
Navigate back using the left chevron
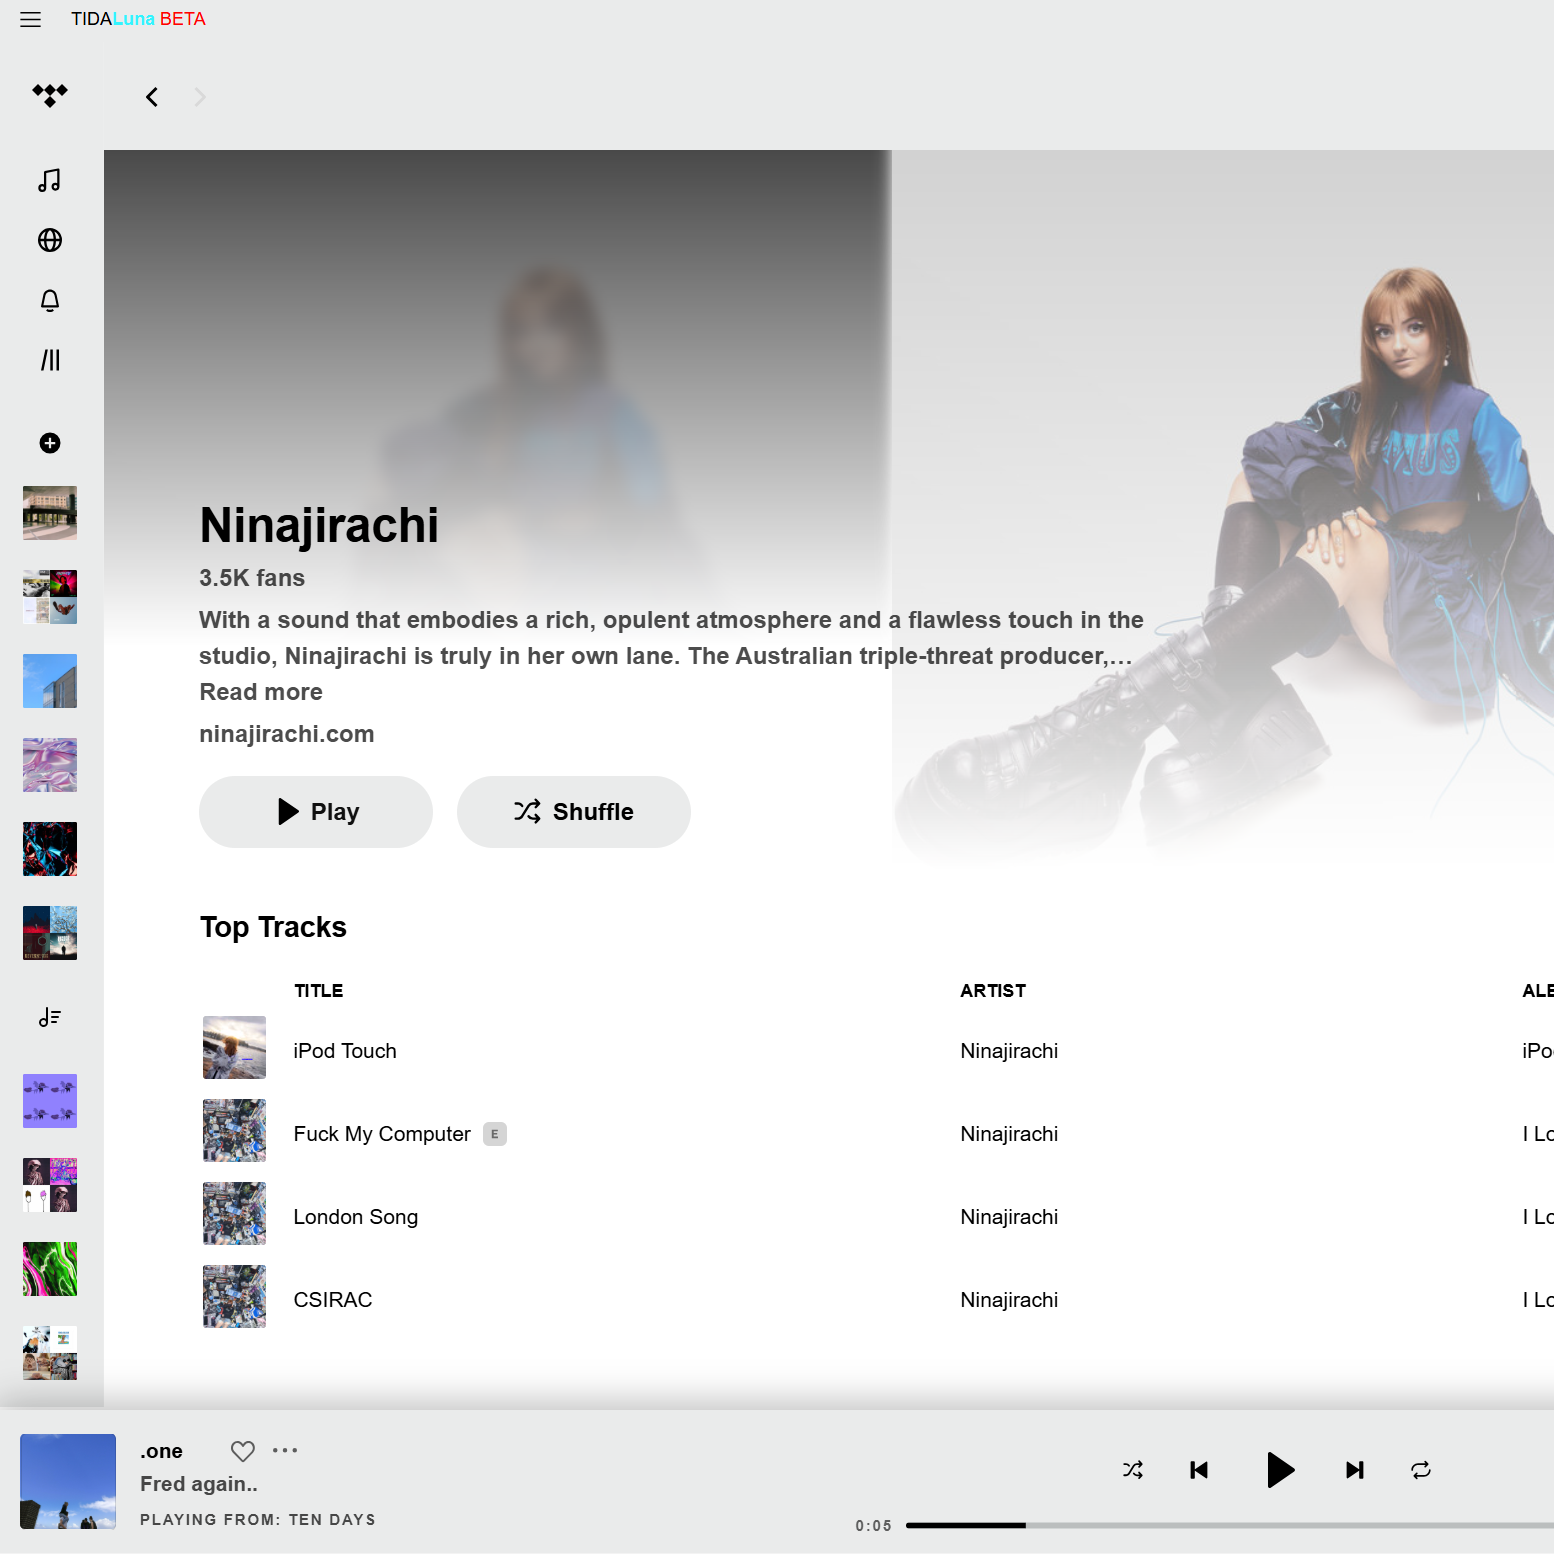pyautogui.click(x=151, y=96)
